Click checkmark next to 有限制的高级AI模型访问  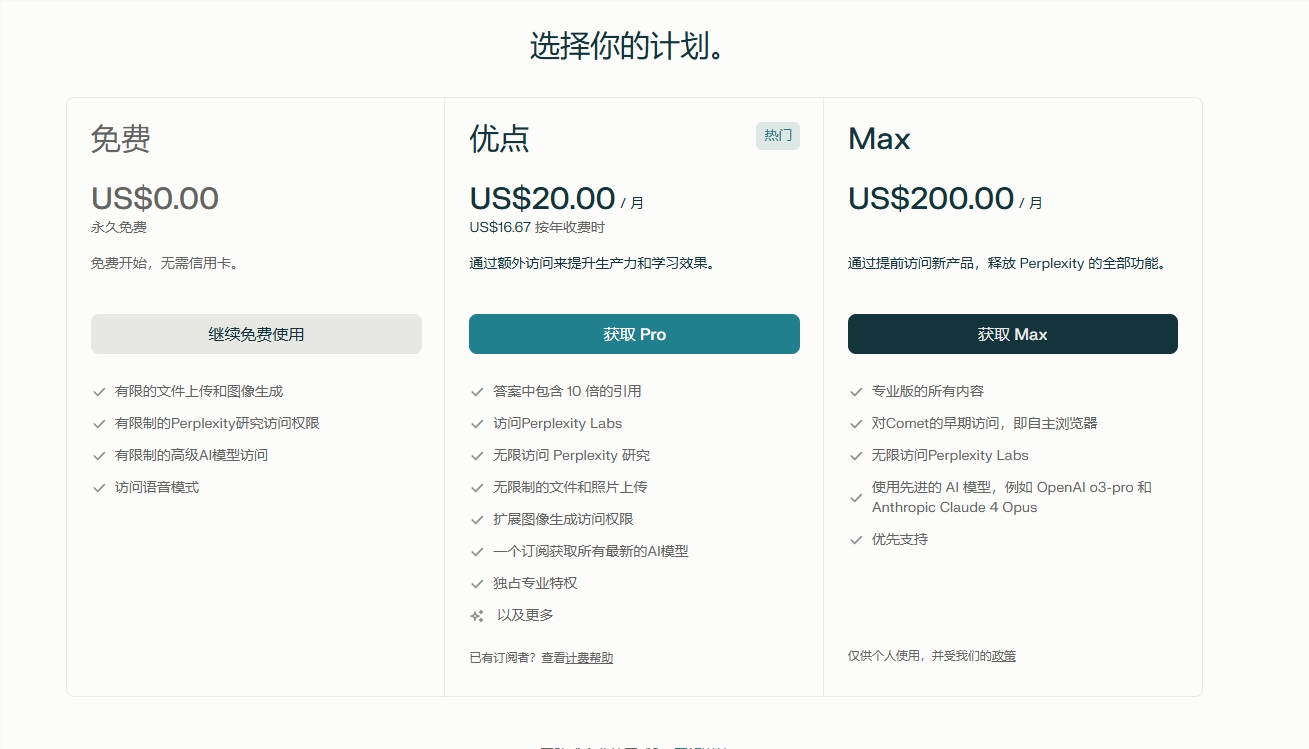[x=99, y=456]
